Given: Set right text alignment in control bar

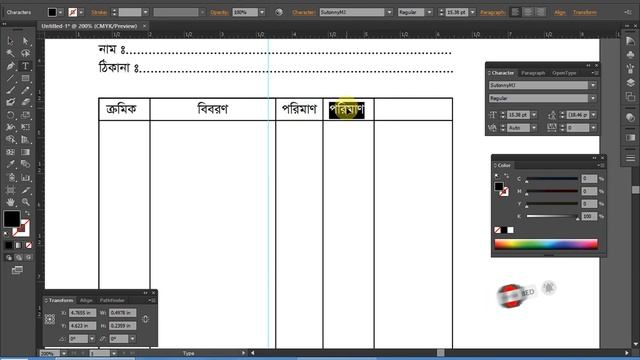Looking at the screenshot, I should [541, 12].
